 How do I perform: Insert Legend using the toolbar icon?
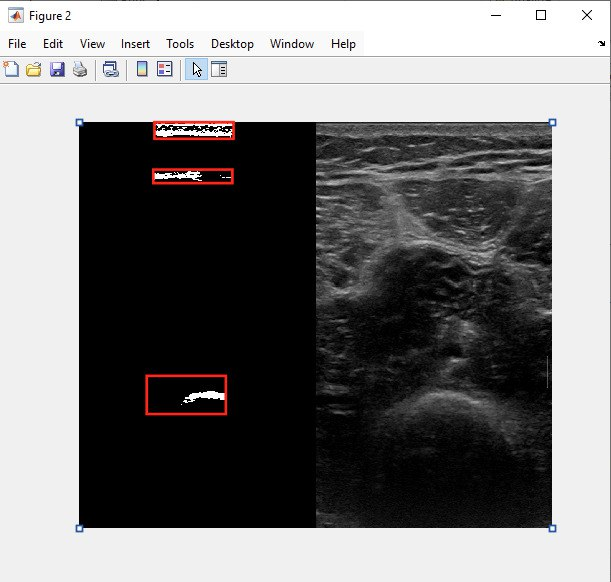pos(165,69)
